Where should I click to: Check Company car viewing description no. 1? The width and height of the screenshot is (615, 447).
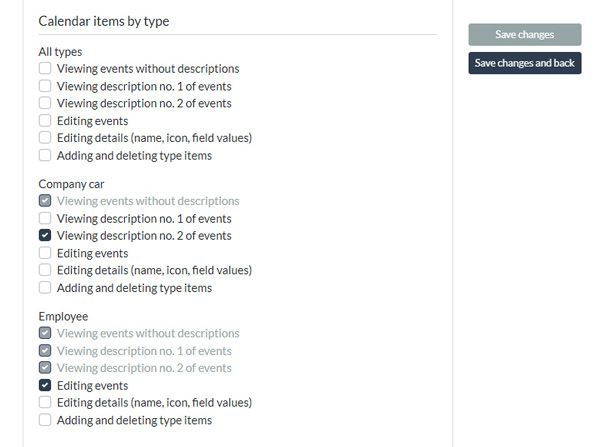pyautogui.click(x=45, y=218)
